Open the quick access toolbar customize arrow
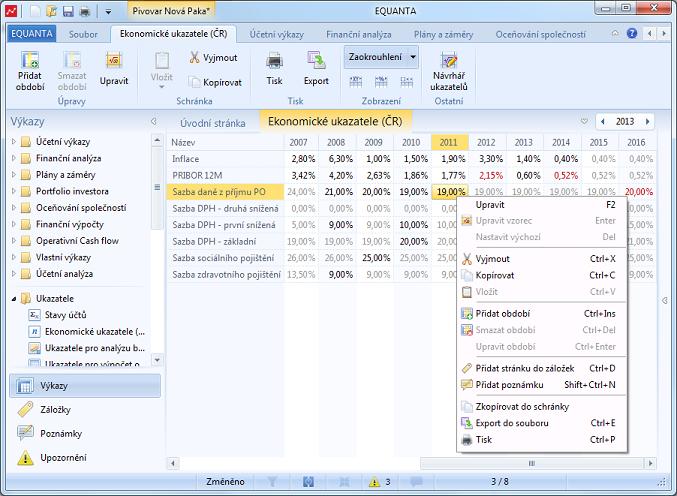Image resolution: width=677 pixels, height=496 pixels. (108, 12)
